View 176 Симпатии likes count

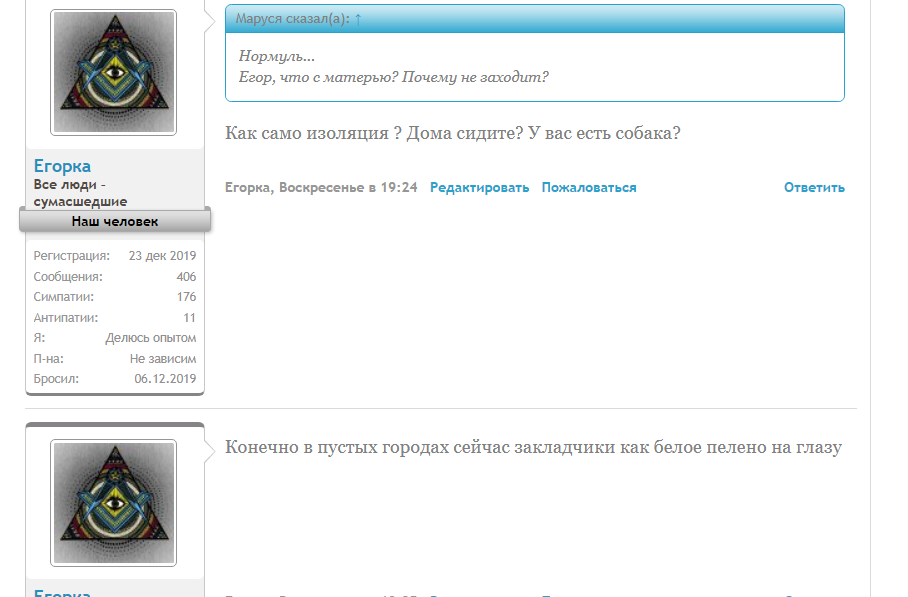tap(188, 297)
